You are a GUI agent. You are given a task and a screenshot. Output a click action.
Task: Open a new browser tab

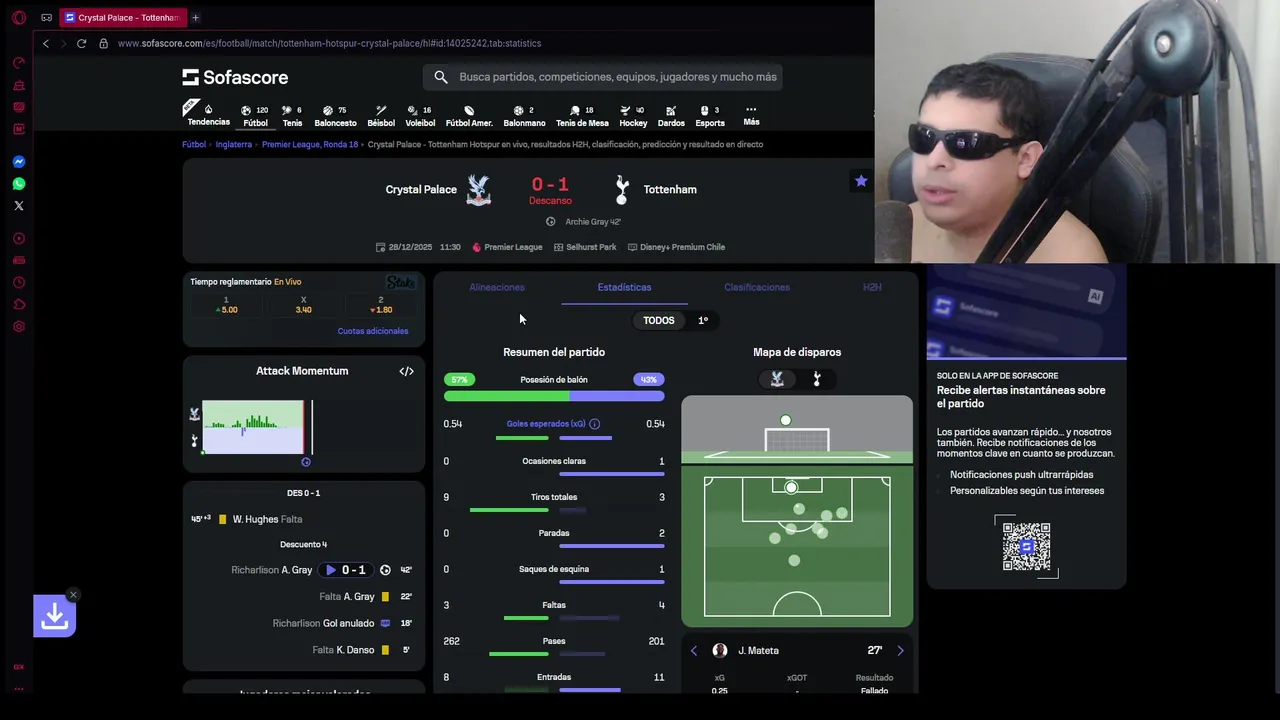pos(195,17)
